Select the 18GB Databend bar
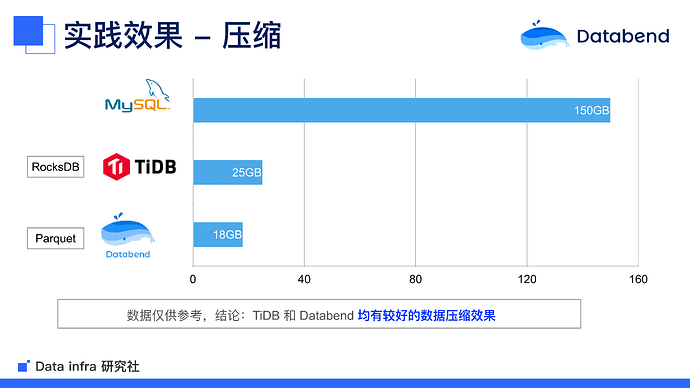 point(218,234)
